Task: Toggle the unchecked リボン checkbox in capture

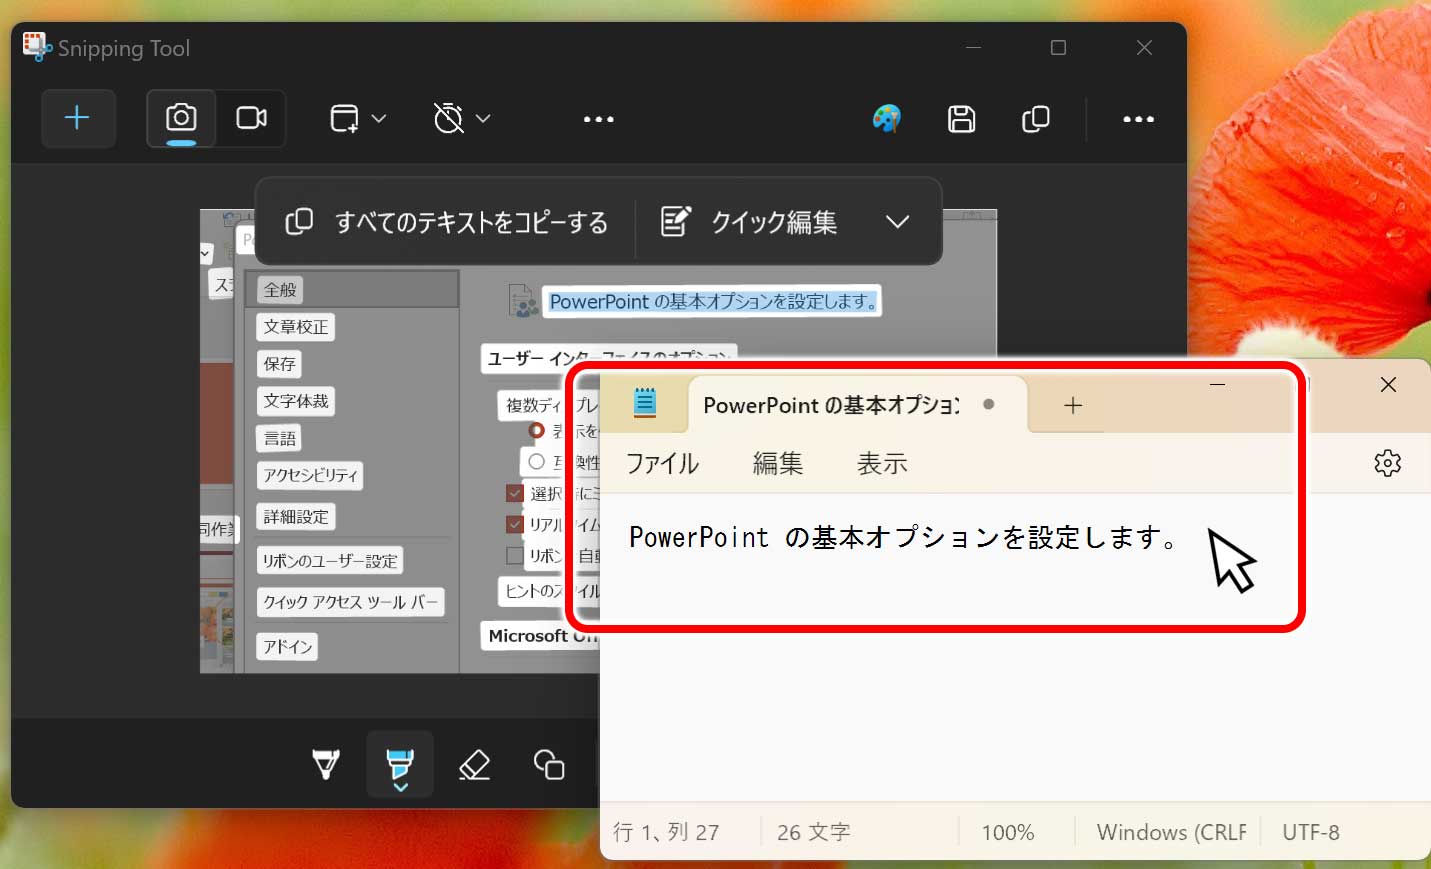Action: click(x=515, y=555)
